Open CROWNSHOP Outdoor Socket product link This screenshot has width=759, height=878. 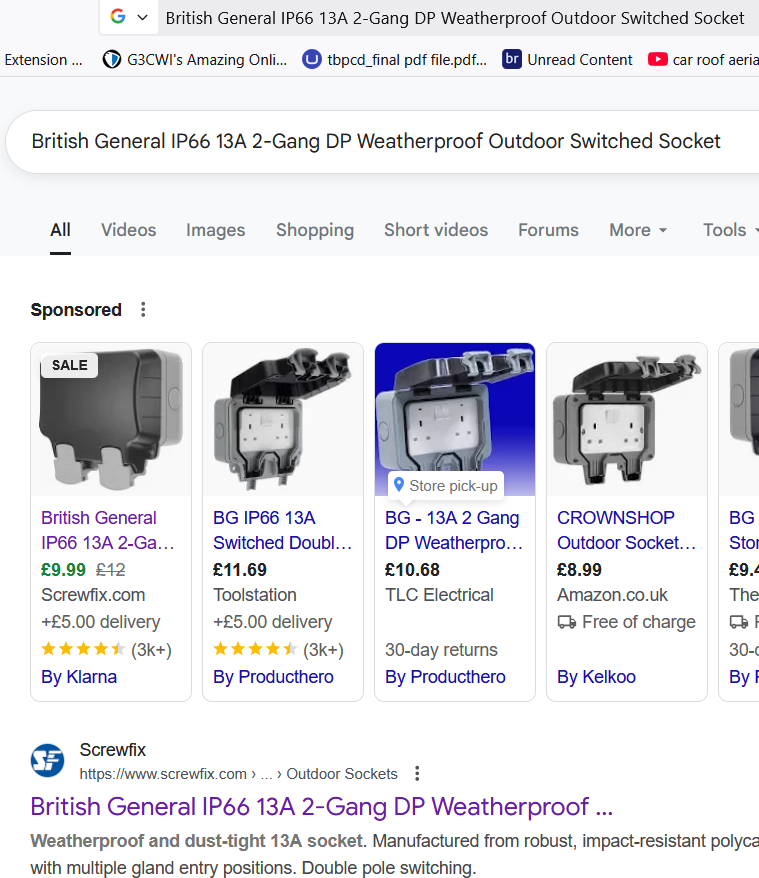click(626, 530)
